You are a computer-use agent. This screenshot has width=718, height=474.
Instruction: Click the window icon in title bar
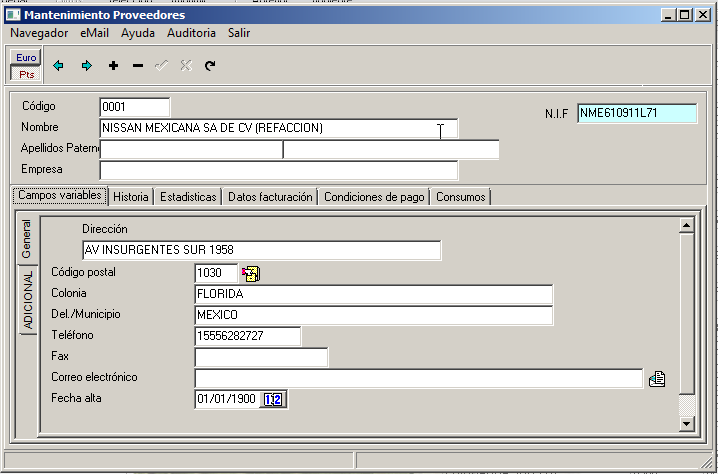13,15
